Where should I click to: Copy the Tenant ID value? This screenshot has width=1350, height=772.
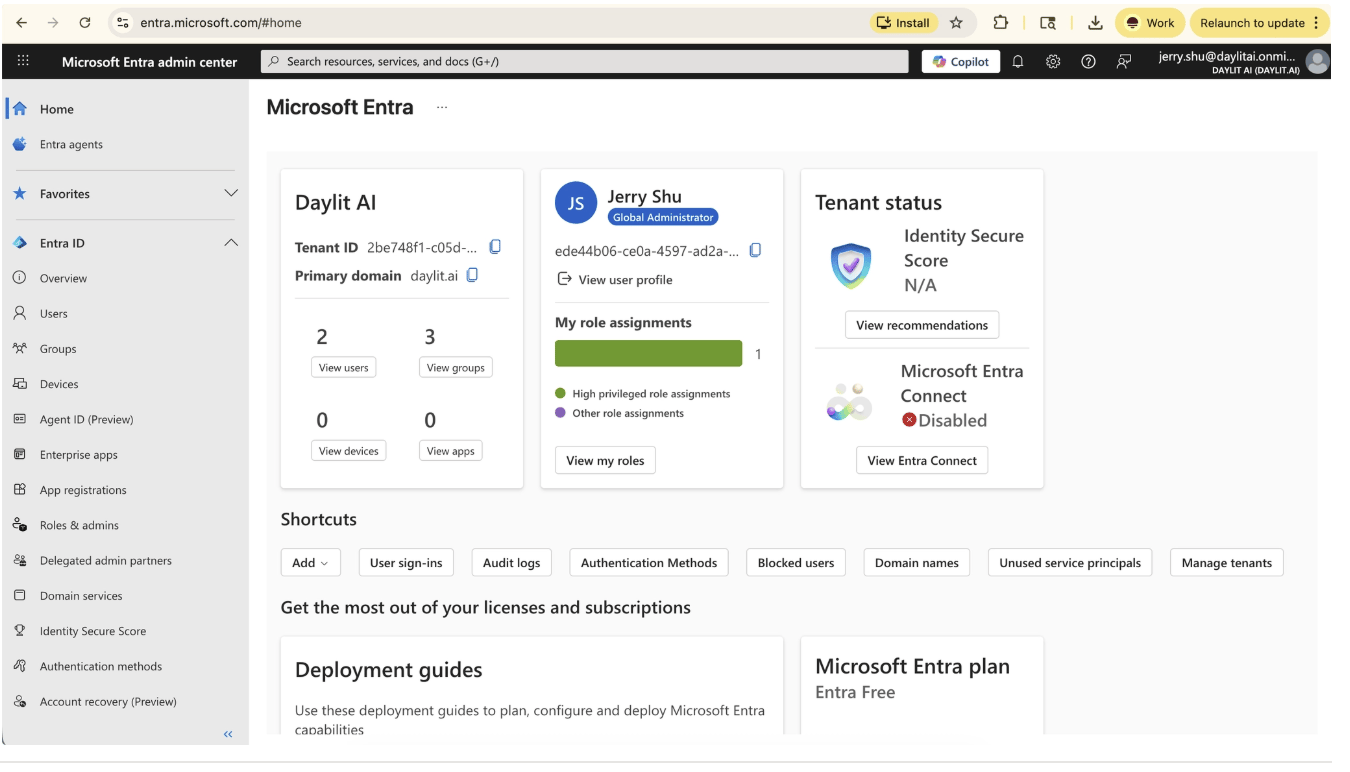coord(494,247)
